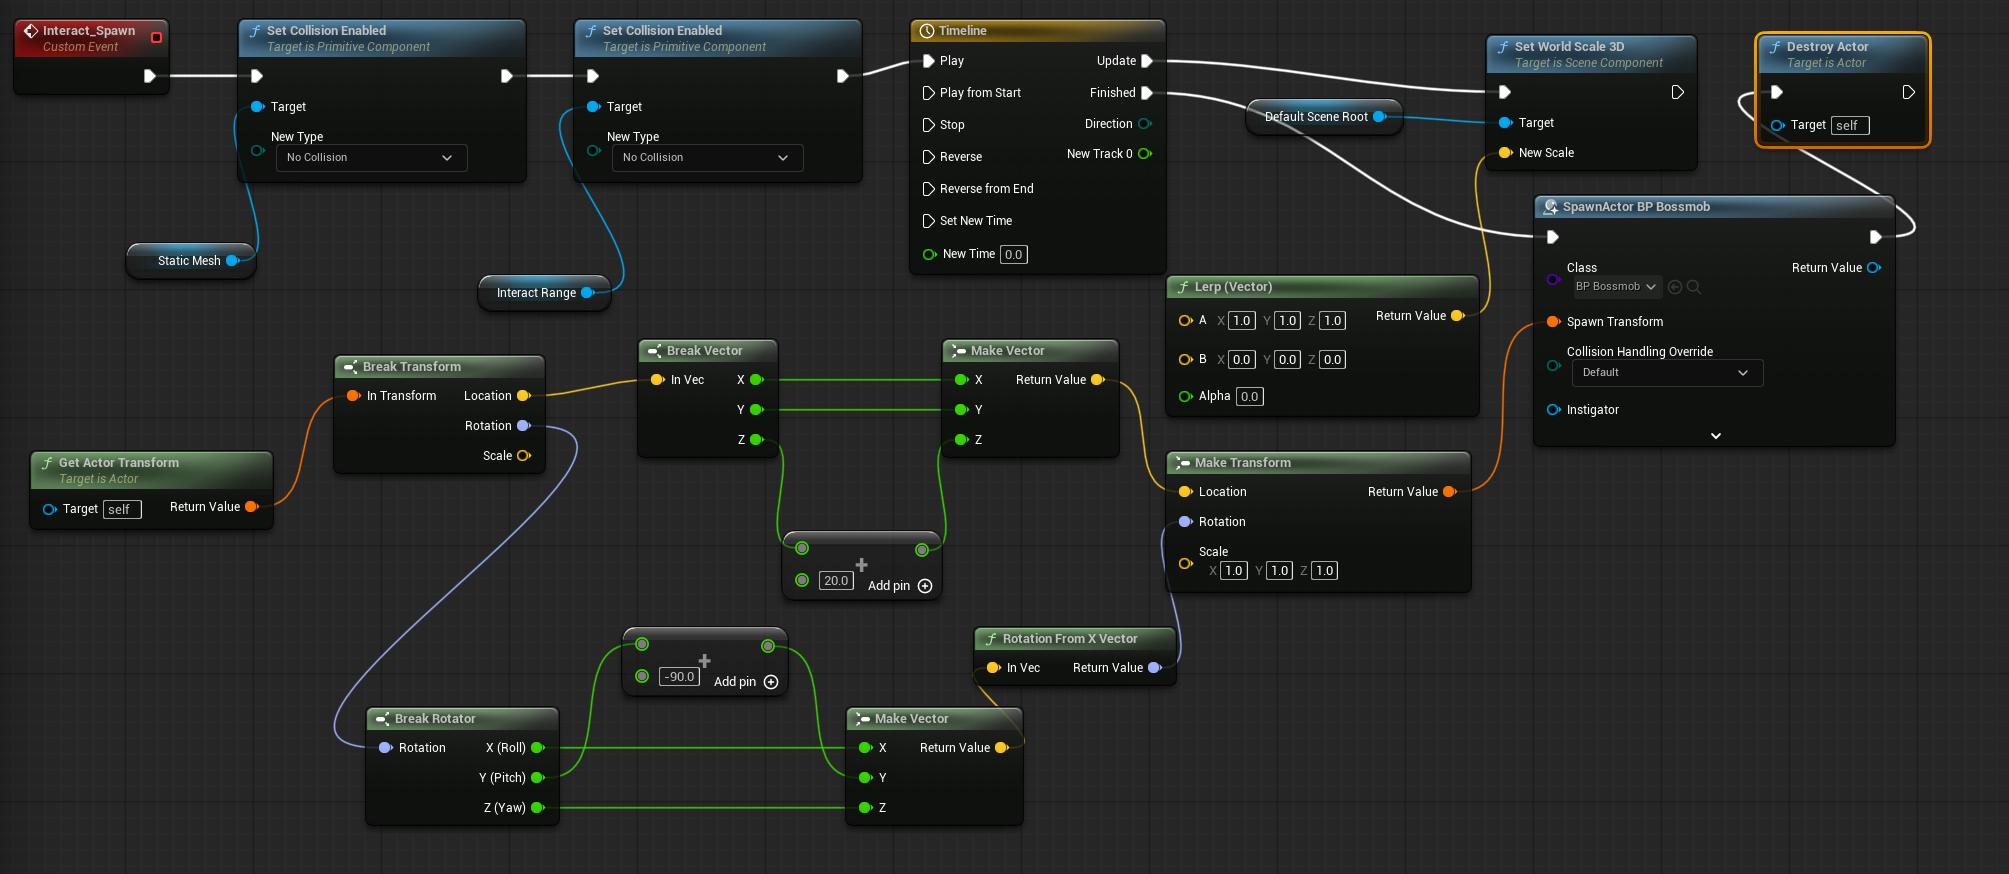
Task: Click the Interact_Spawn event delegate pin
Action: 156,38
